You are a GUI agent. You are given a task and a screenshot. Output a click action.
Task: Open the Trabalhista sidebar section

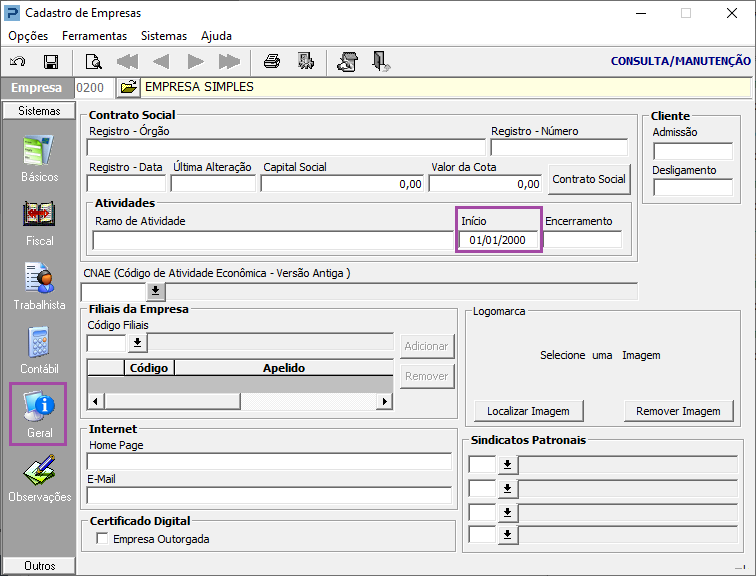pos(40,287)
